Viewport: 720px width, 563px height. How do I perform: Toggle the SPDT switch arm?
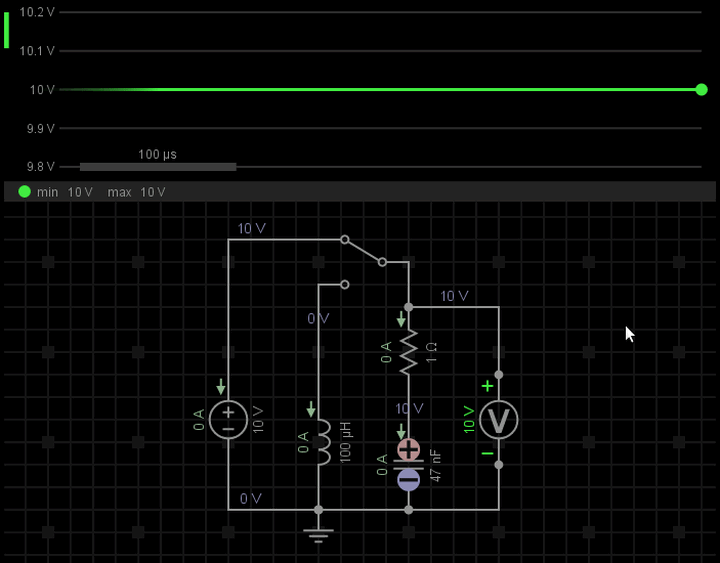coord(363,251)
